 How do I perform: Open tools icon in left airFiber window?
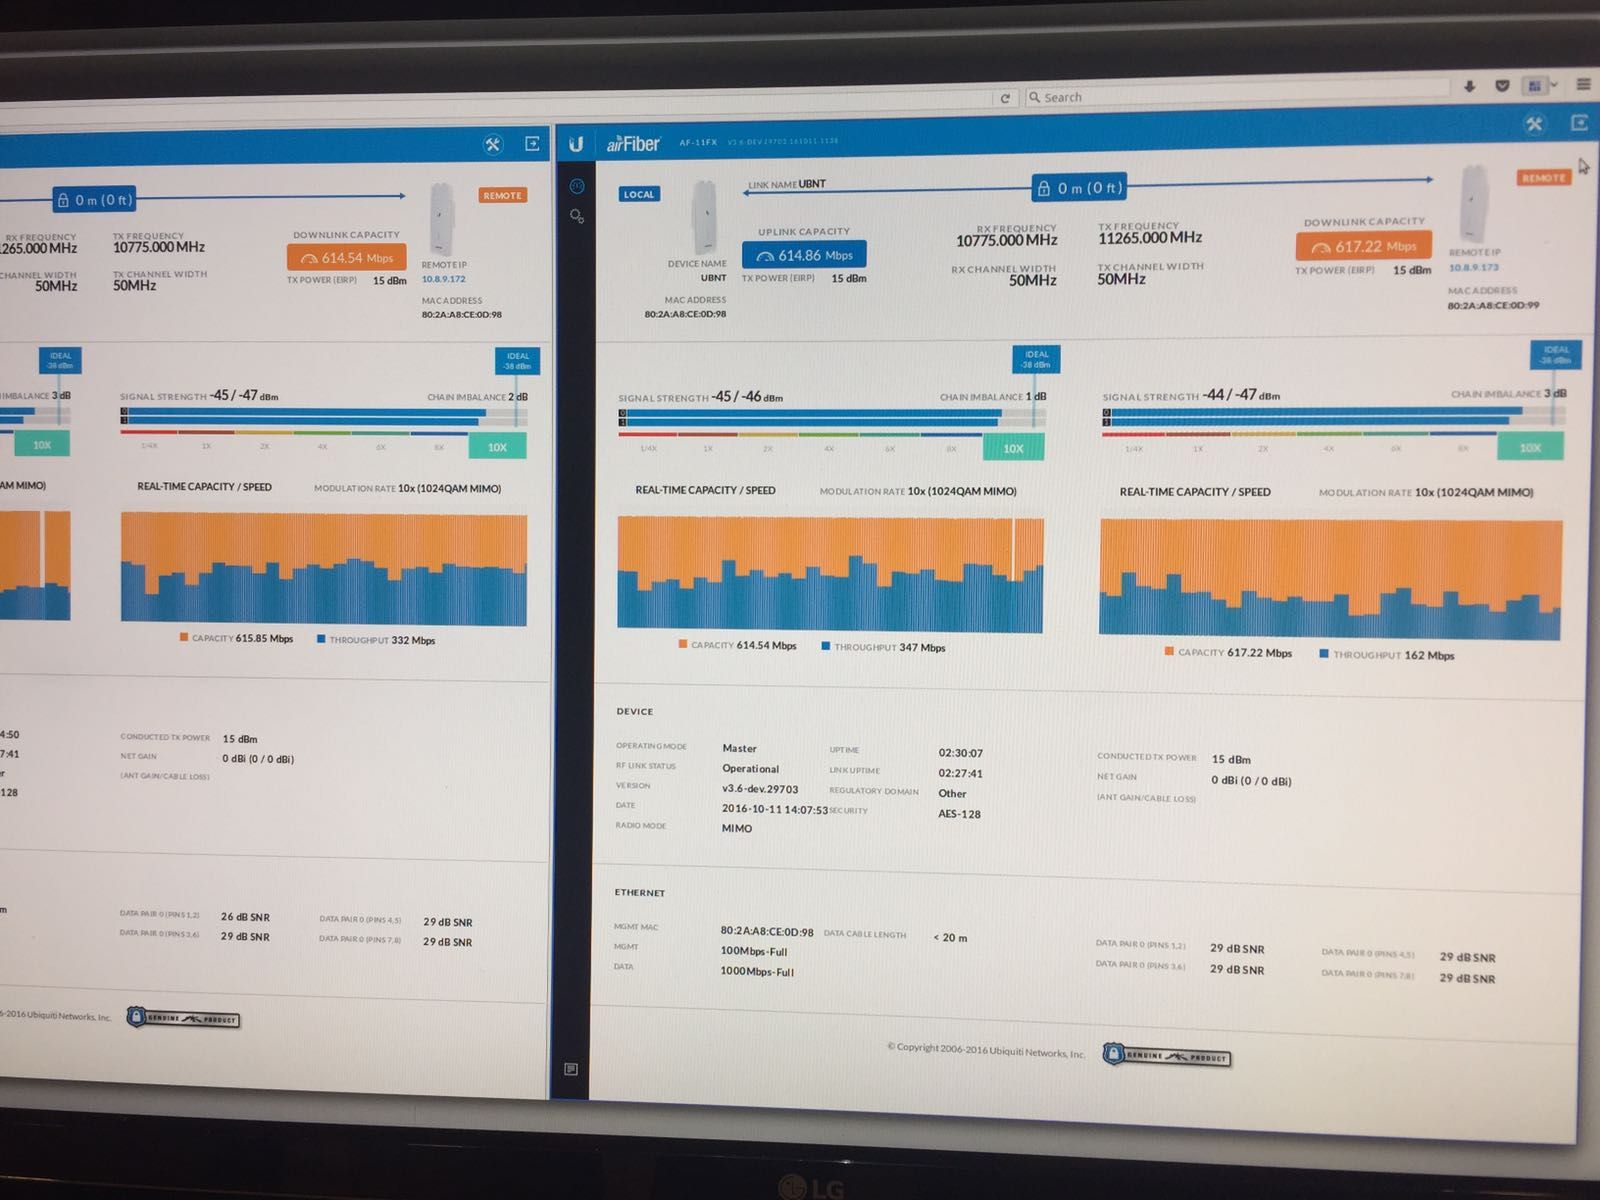pos(493,144)
